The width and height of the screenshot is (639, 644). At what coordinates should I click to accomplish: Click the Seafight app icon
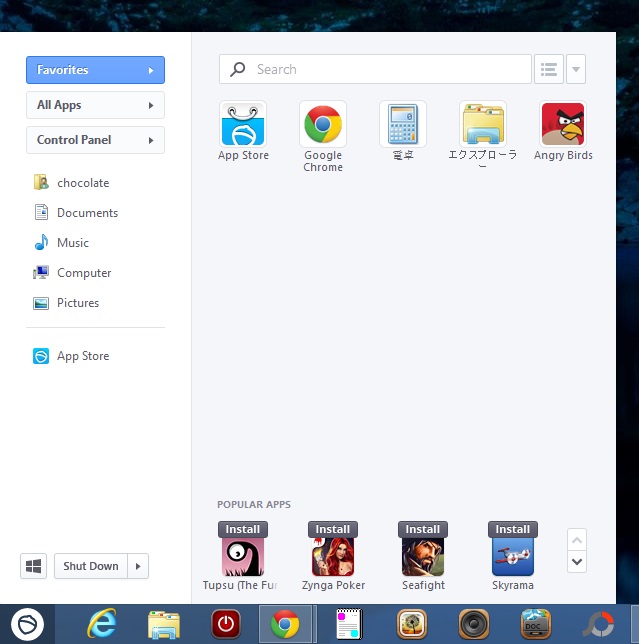[x=423, y=557]
